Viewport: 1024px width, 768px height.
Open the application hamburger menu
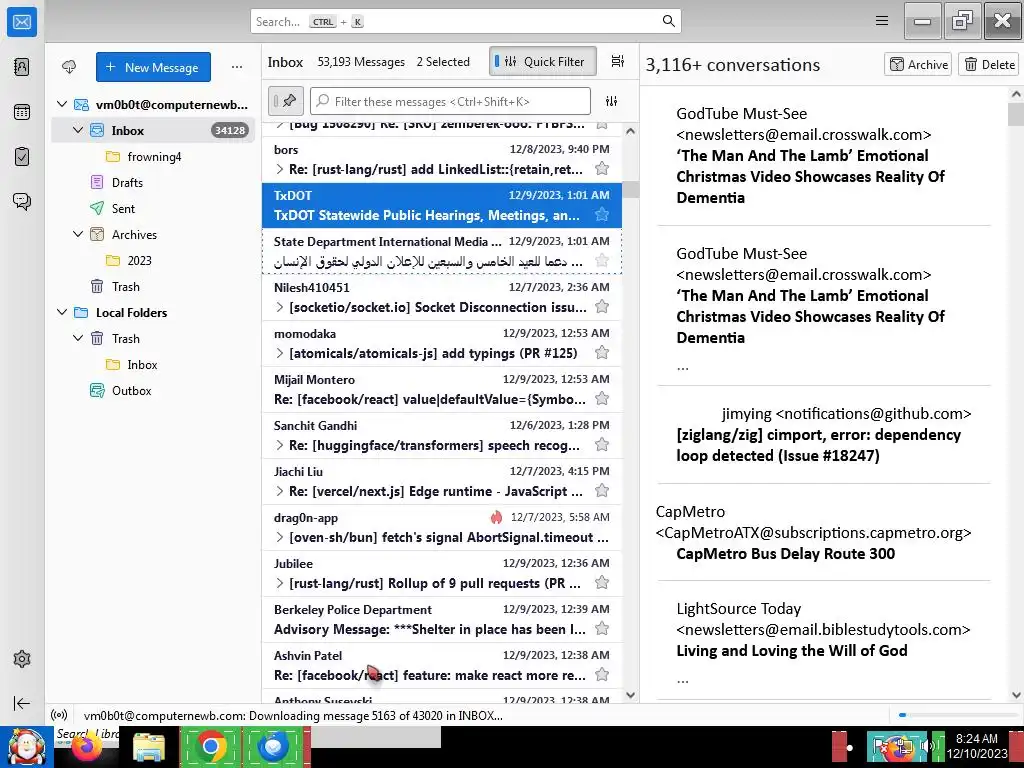tap(882, 21)
